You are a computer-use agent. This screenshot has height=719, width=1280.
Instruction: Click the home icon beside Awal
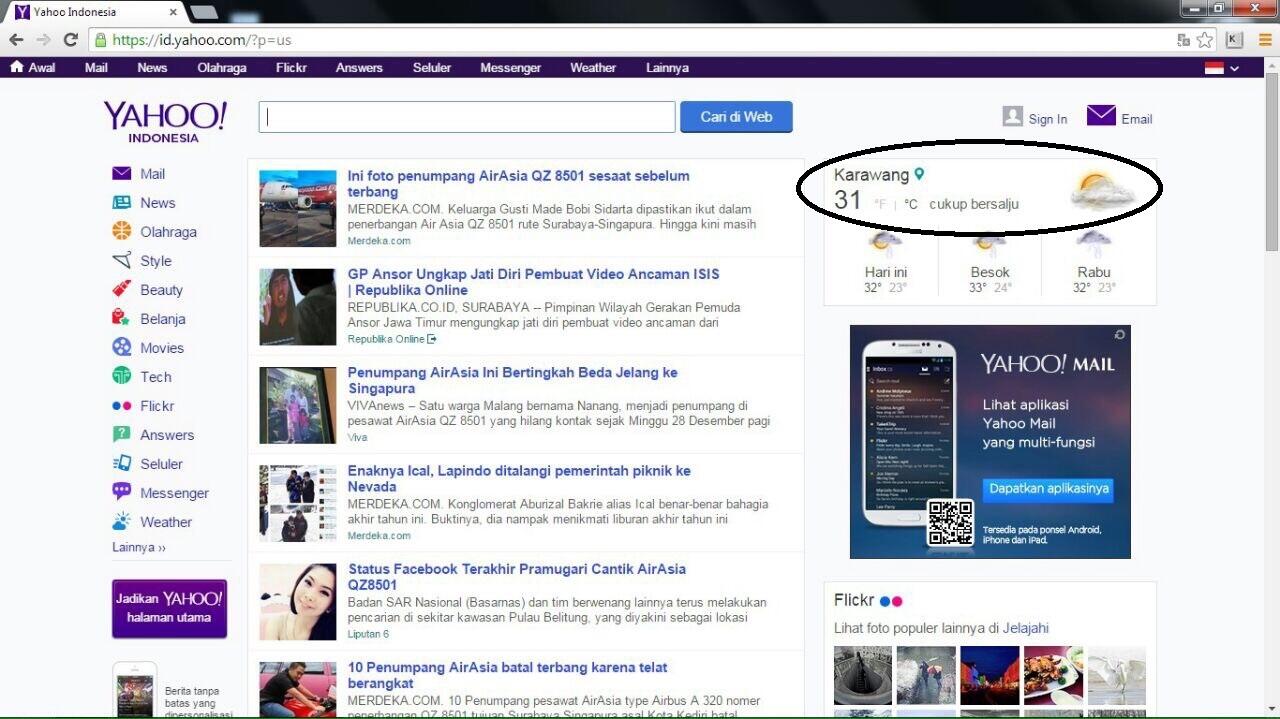pos(16,67)
